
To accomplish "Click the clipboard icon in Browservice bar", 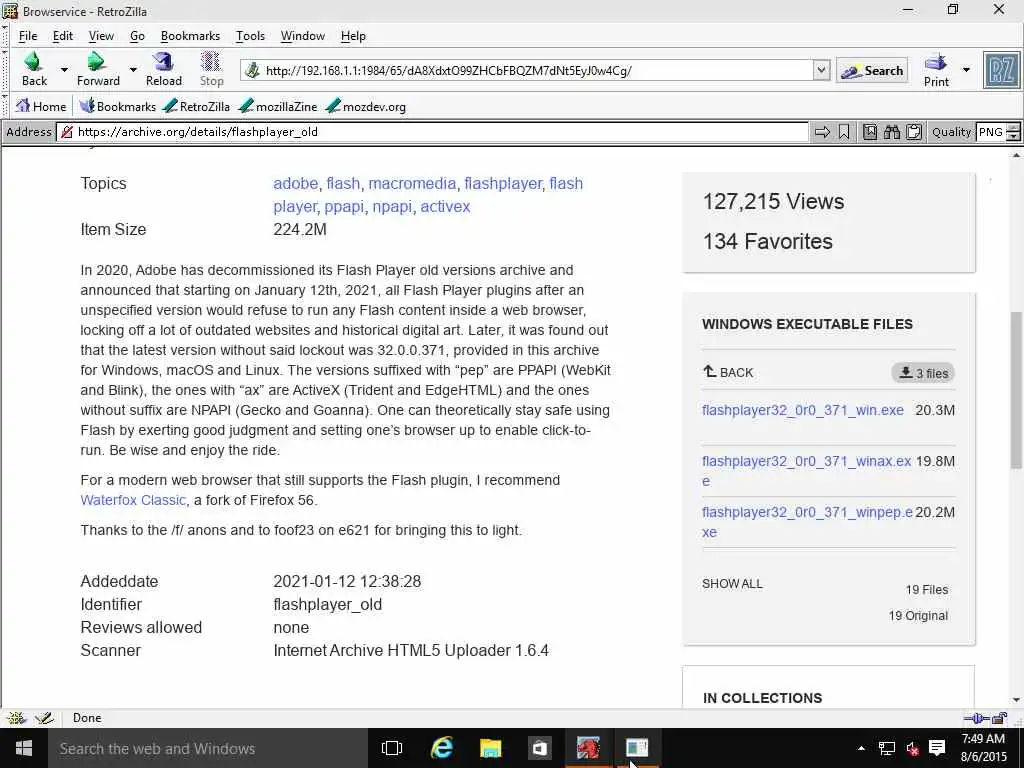I will point(914,132).
